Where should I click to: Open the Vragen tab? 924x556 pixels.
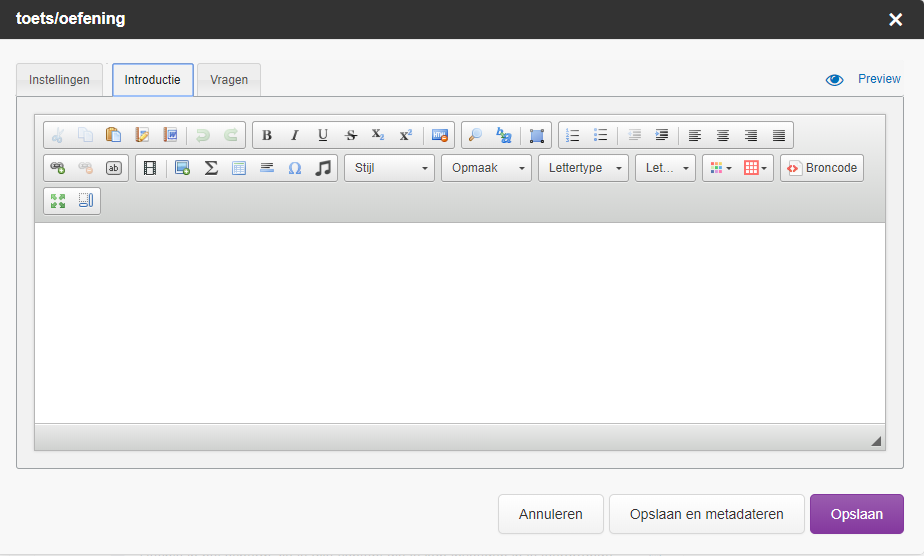(229, 80)
